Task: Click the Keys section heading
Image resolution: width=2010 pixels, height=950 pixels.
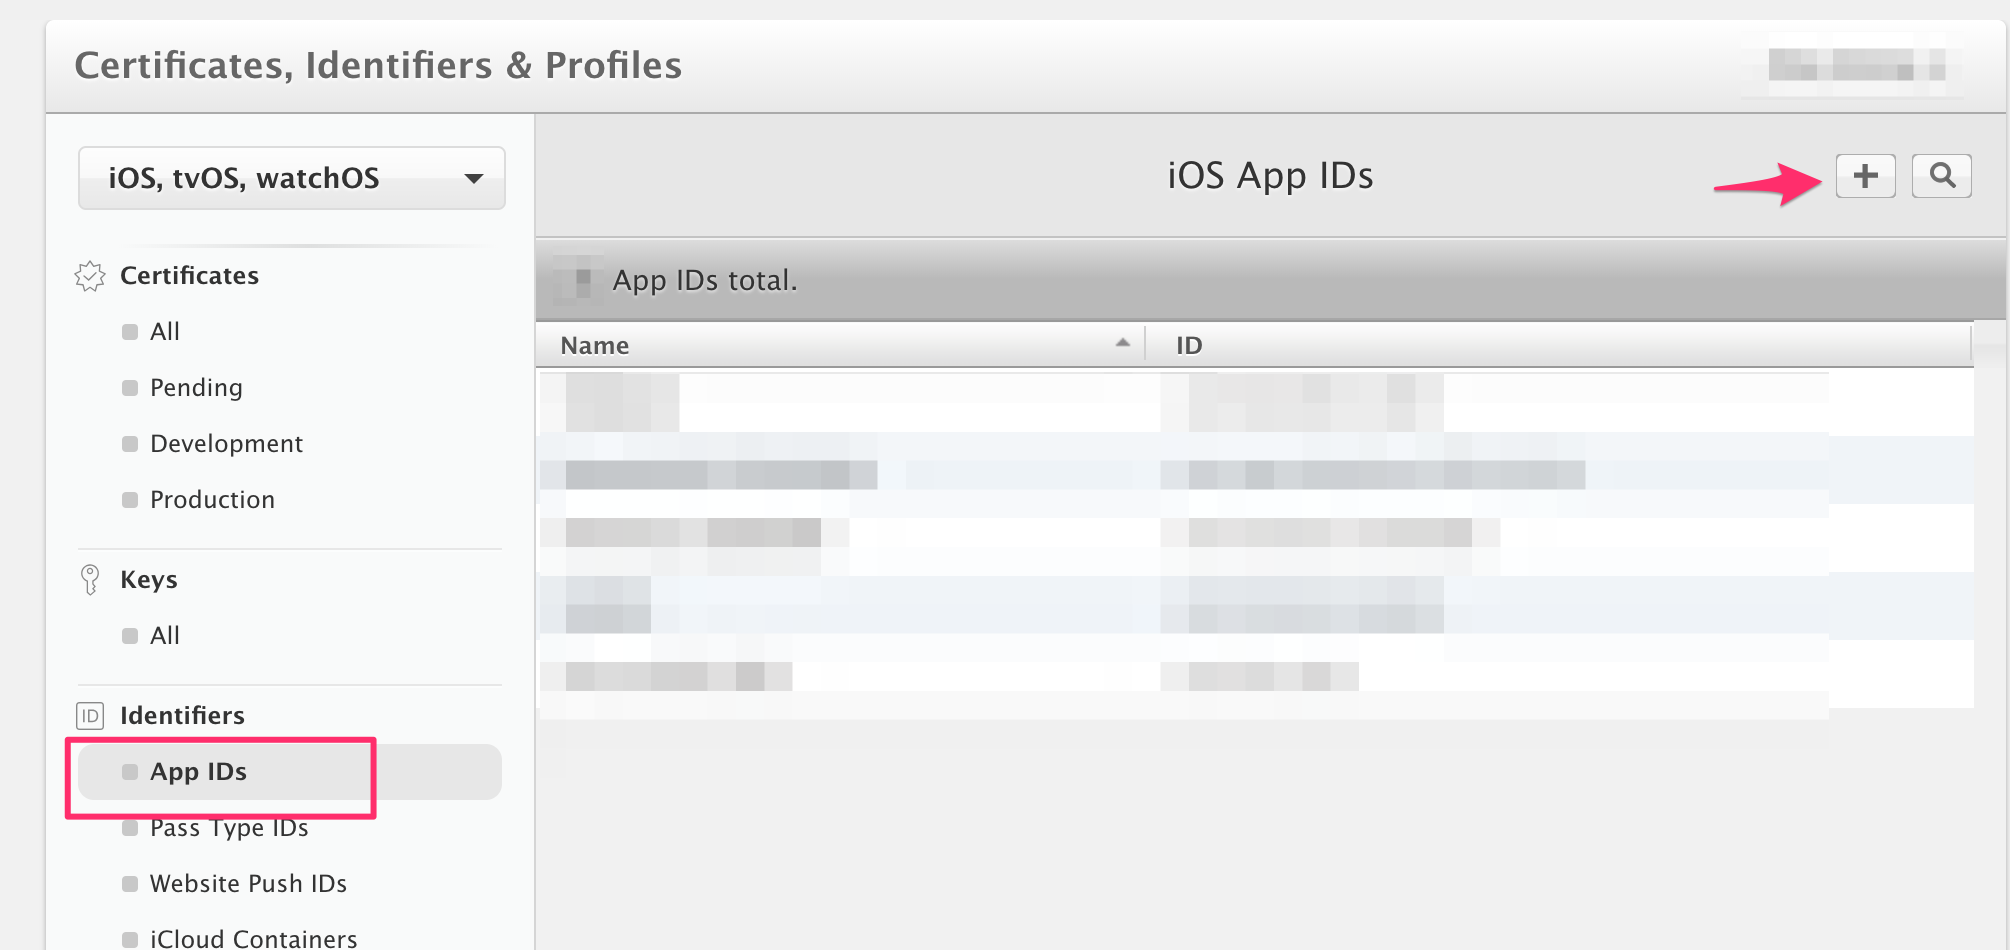Action: coord(148,580)
